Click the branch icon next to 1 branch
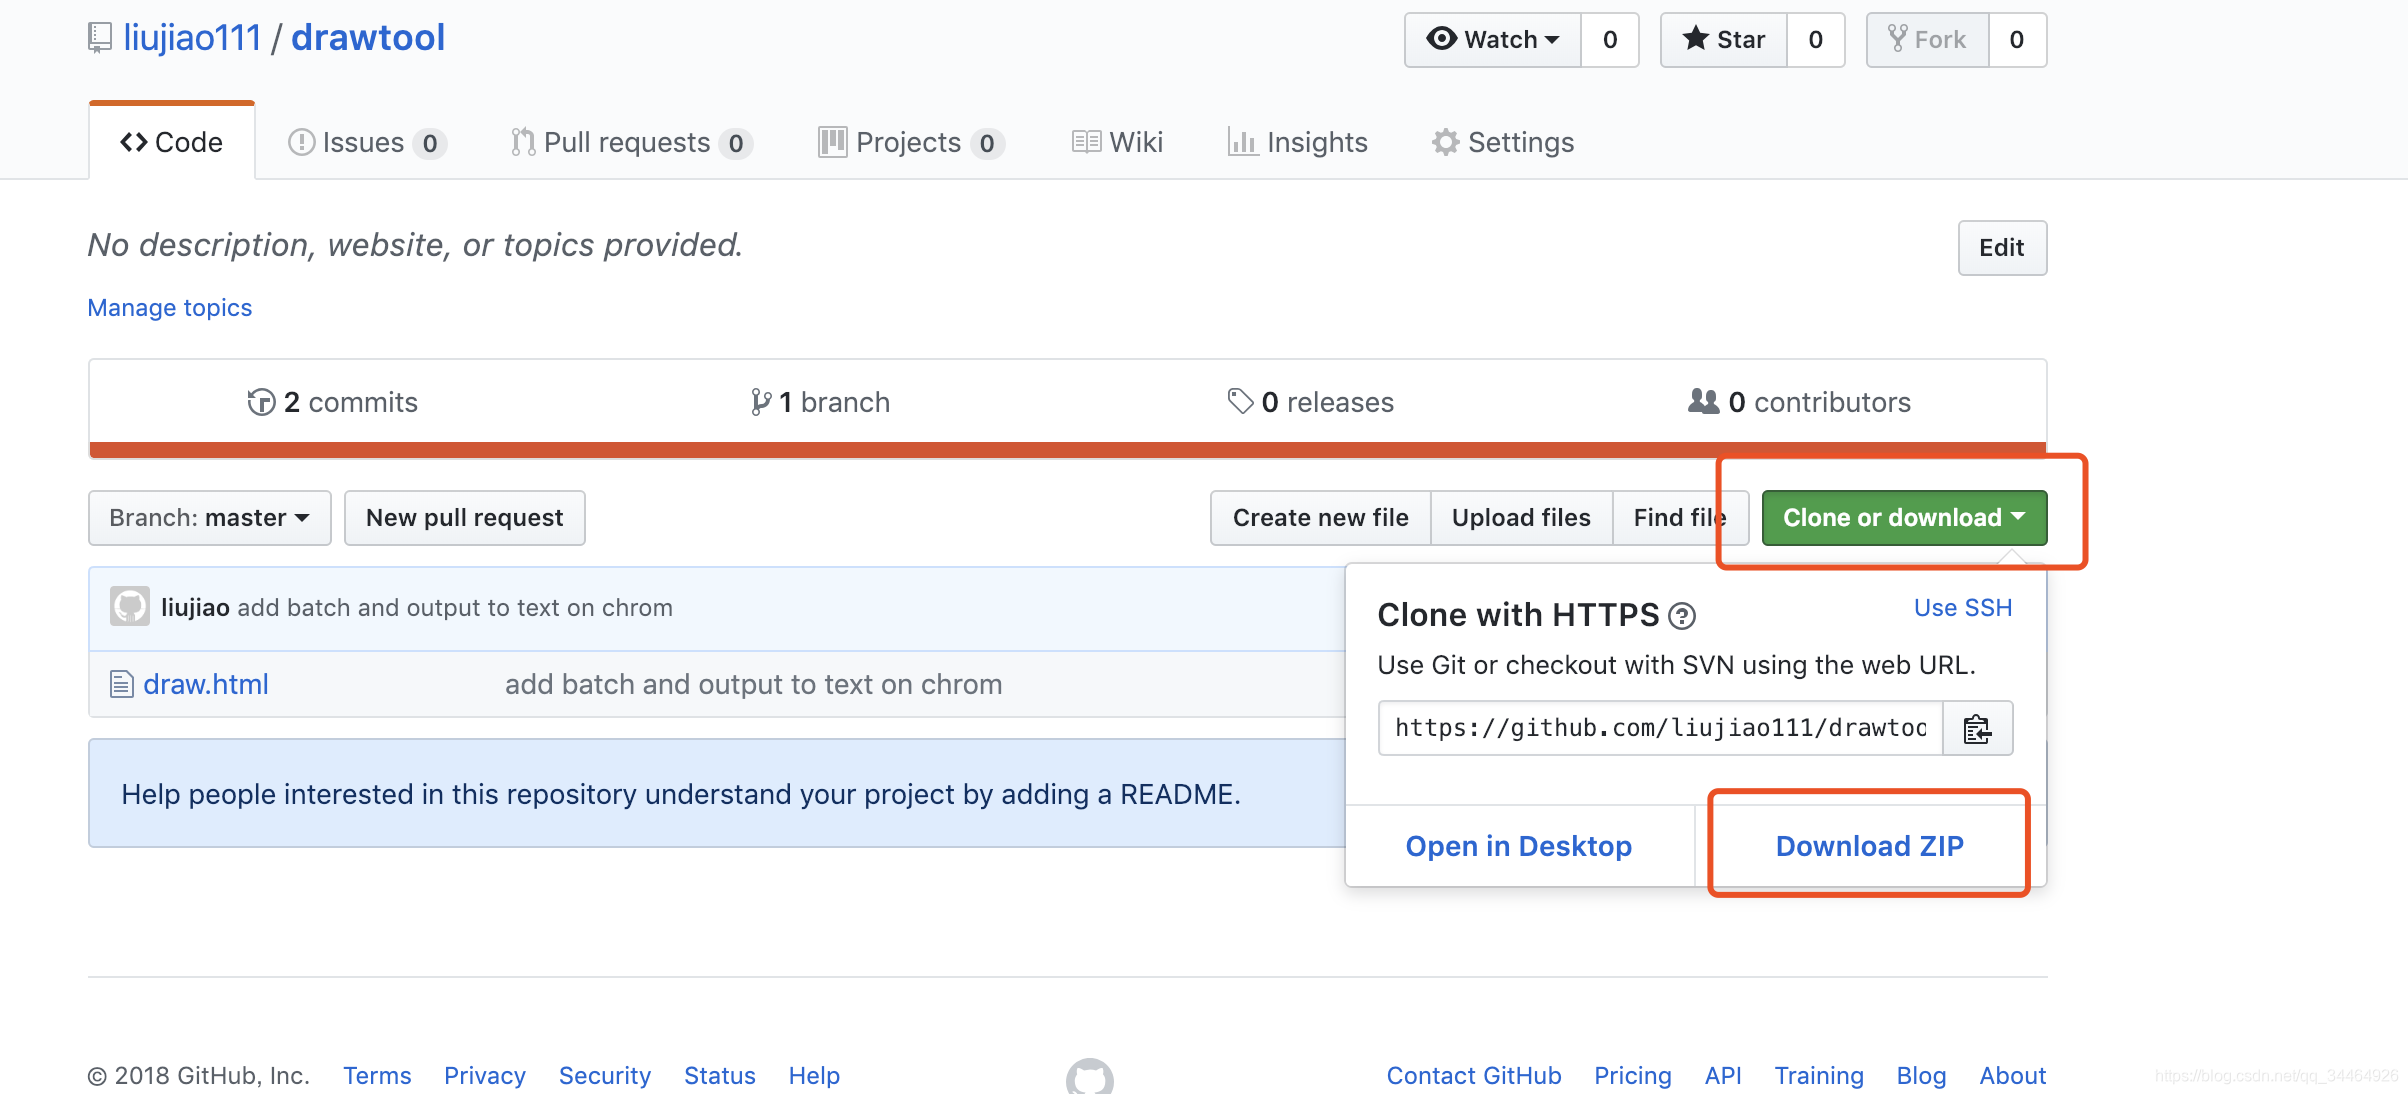The height and width of the screenshot is (1094, 2408). tap(761, 402)
